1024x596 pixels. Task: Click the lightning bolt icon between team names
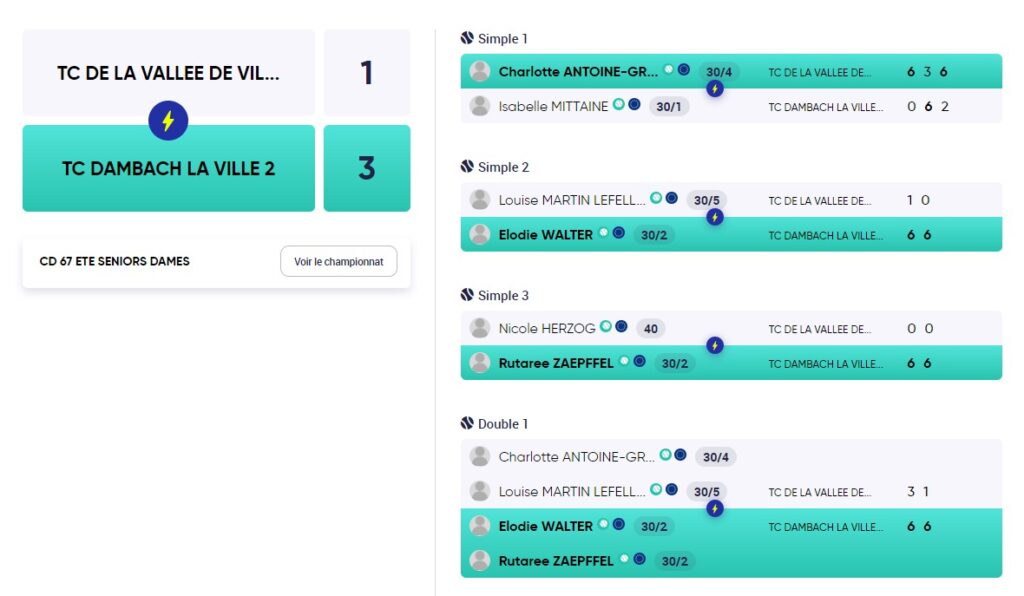click(x=168, y=121)
